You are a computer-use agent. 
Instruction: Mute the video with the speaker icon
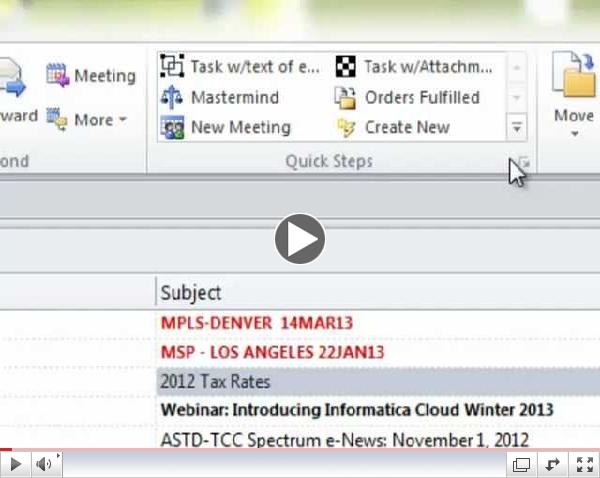(46, 464)
